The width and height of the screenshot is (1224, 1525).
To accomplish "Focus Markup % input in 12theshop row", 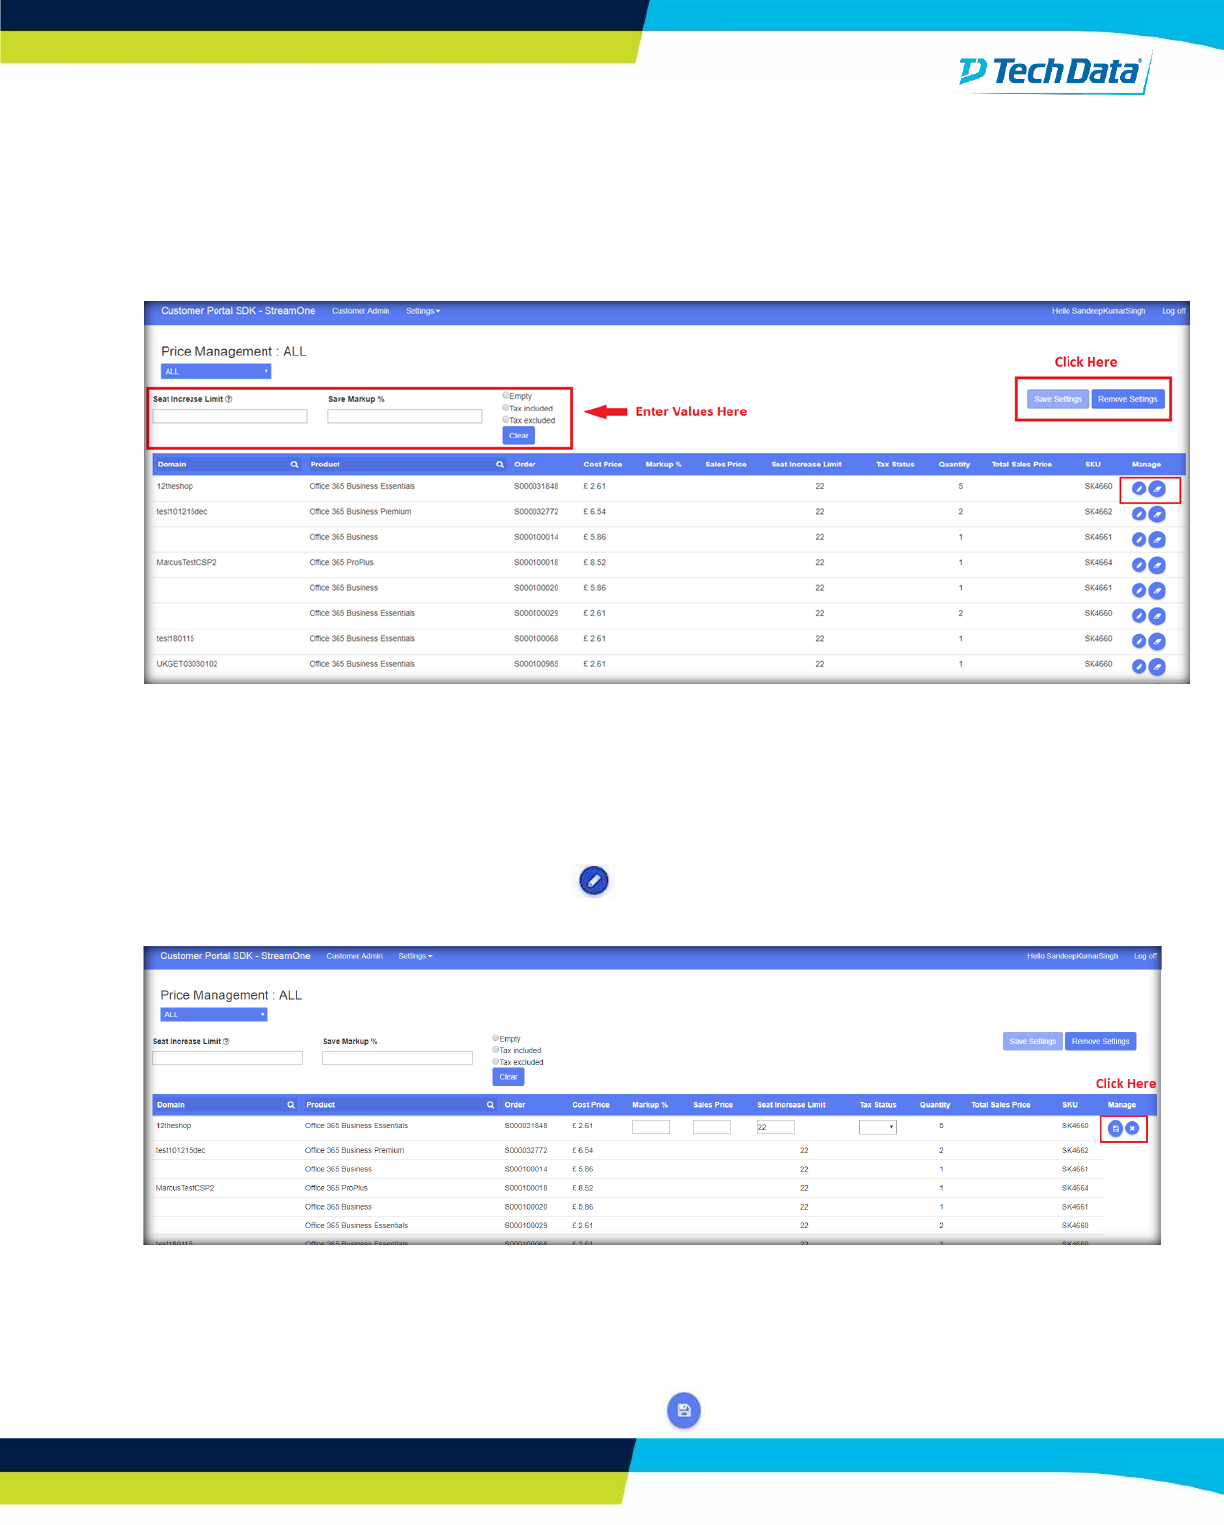I will 651,1127.
